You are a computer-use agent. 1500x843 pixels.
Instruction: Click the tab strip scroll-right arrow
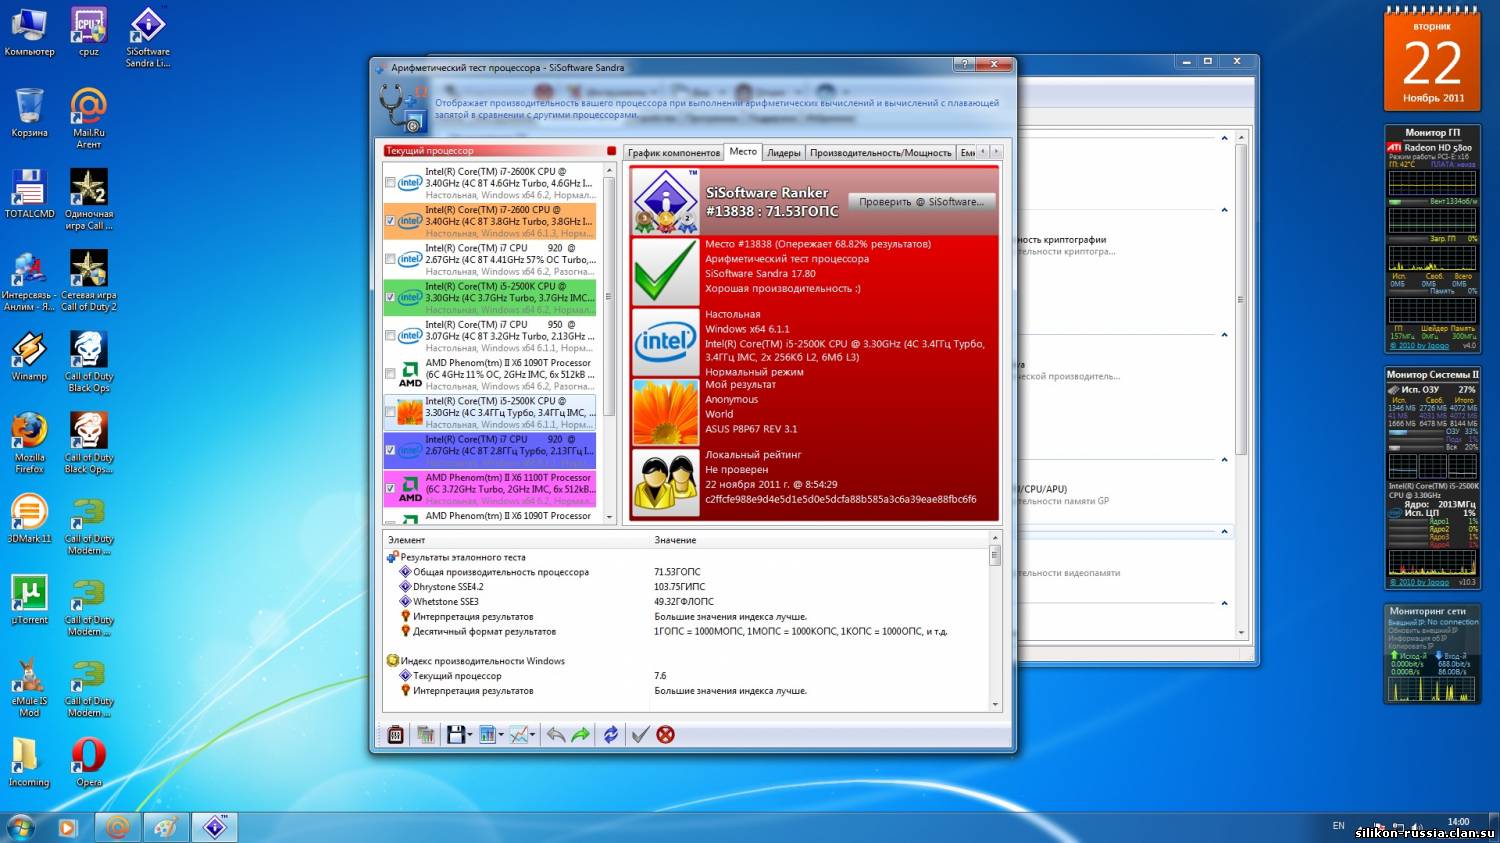coord(995,151)
